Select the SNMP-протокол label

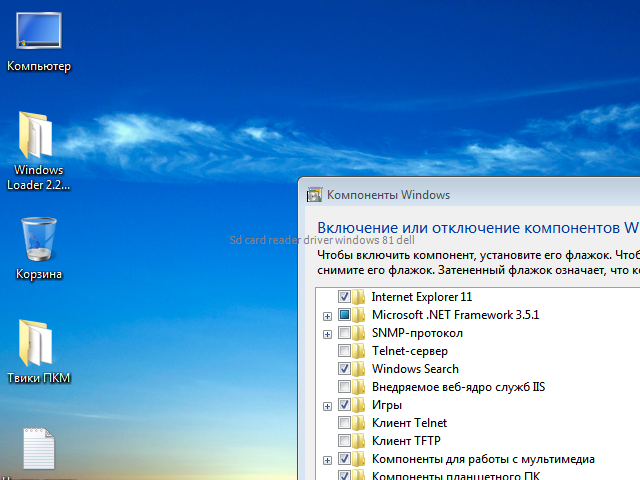(417, 333)
